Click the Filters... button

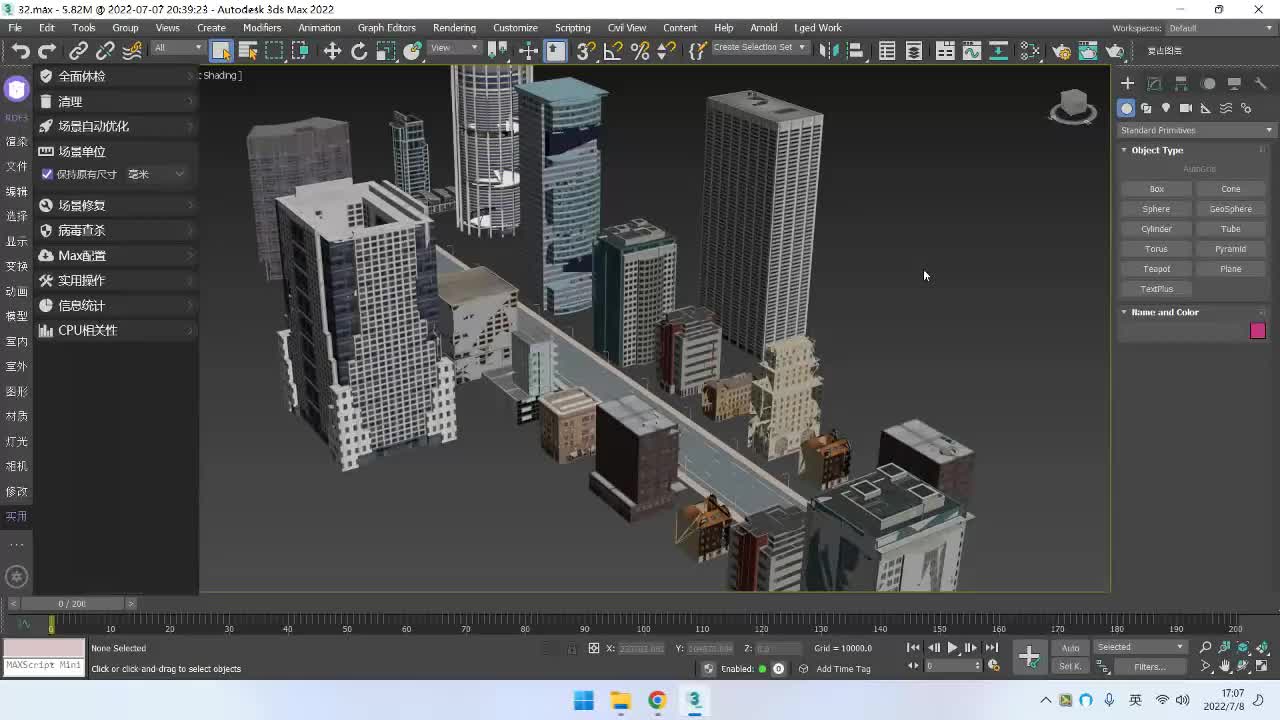(x=1149, y=667)
